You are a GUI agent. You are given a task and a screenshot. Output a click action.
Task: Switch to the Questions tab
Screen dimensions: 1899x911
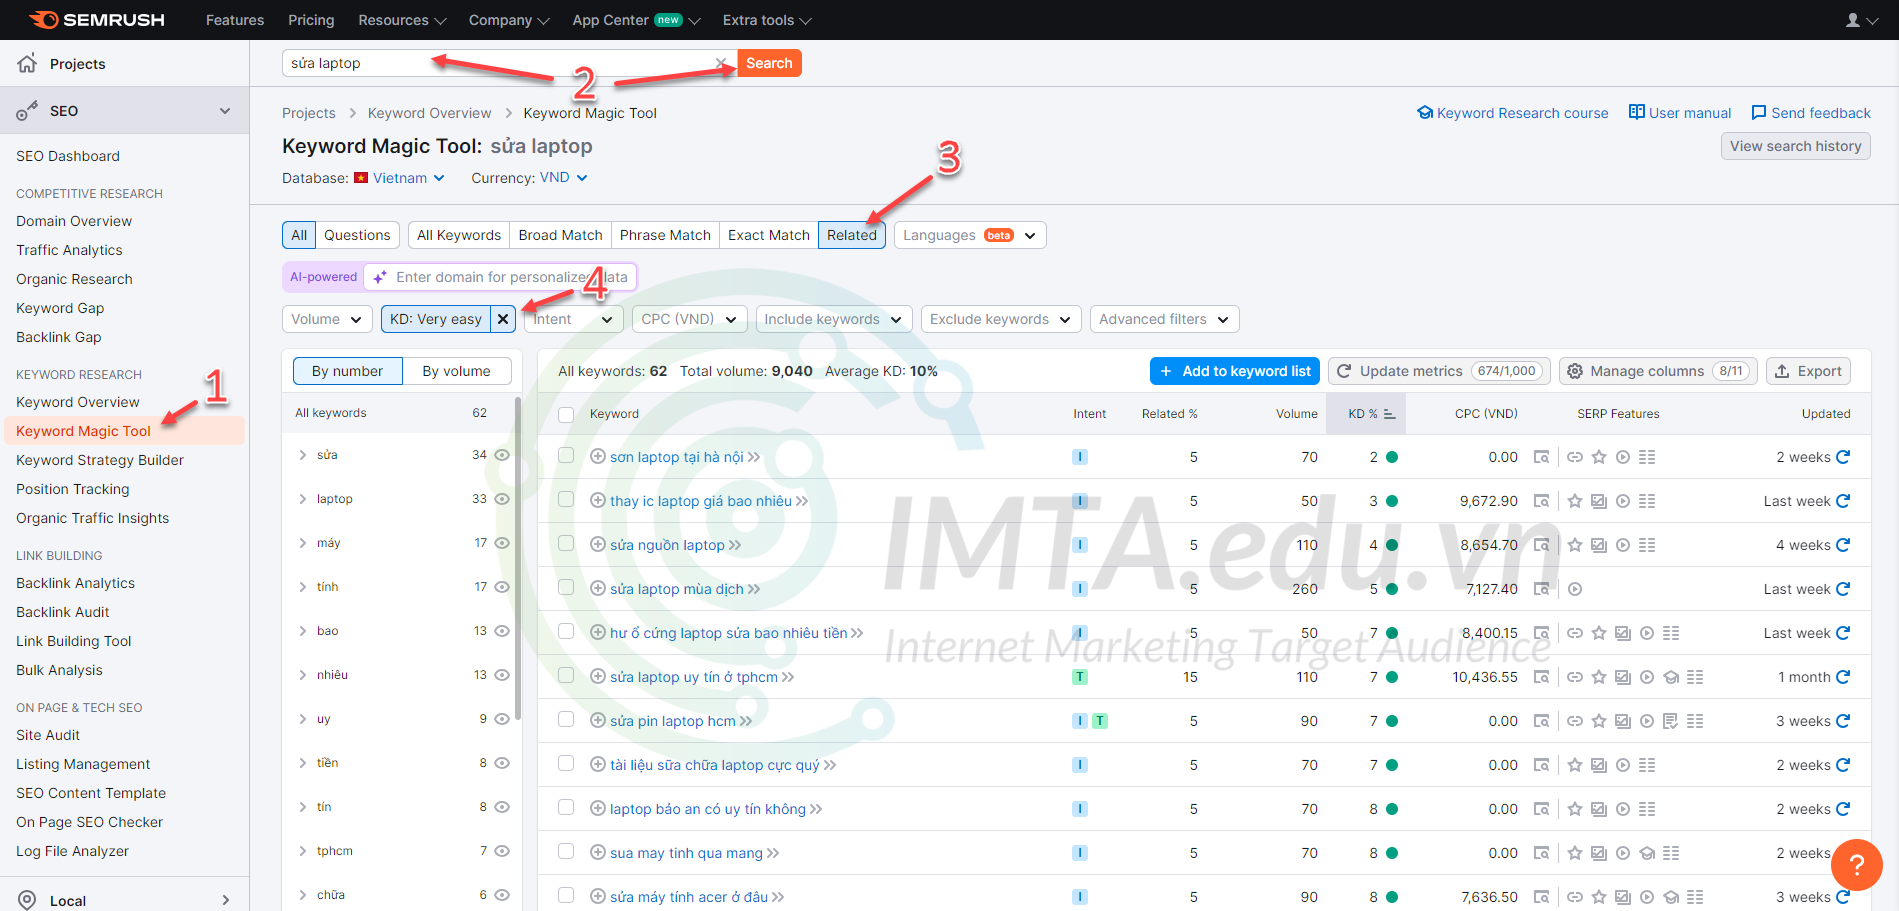357,235
